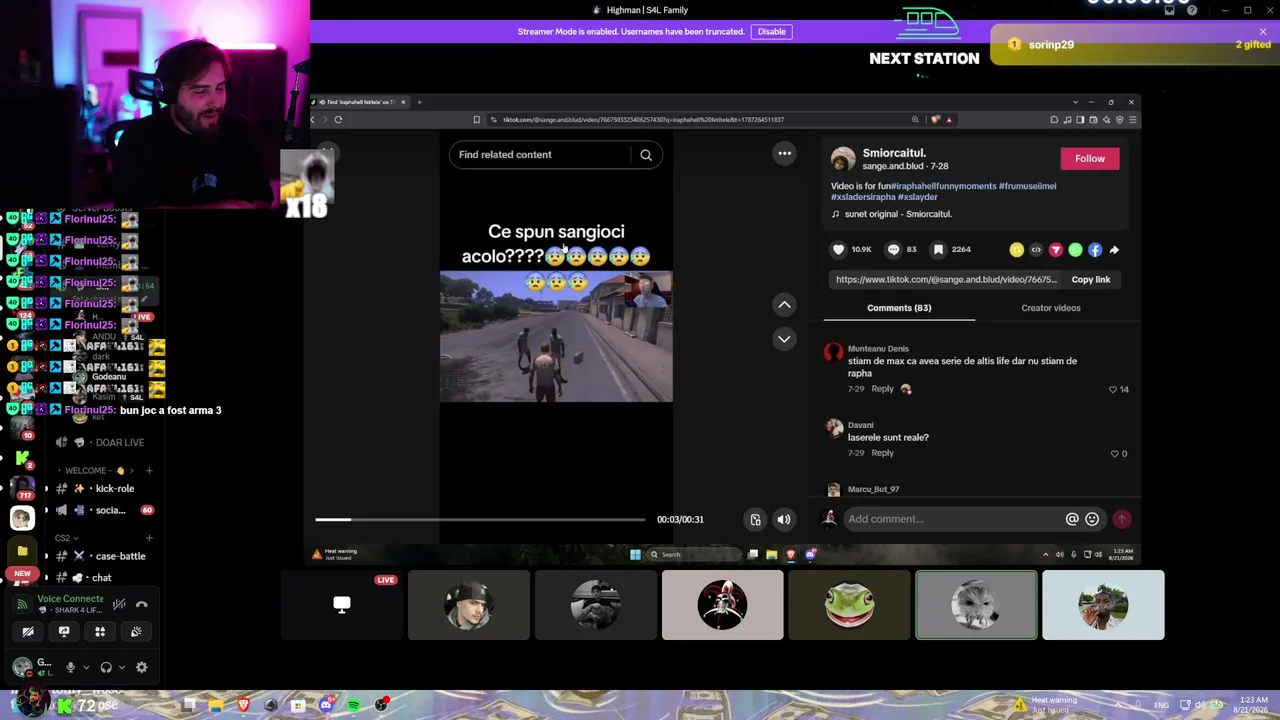The image size is (1280, 720).
Task: Expand microphone input options arrow
Action: pyautogui.click(x=86, y=667)
